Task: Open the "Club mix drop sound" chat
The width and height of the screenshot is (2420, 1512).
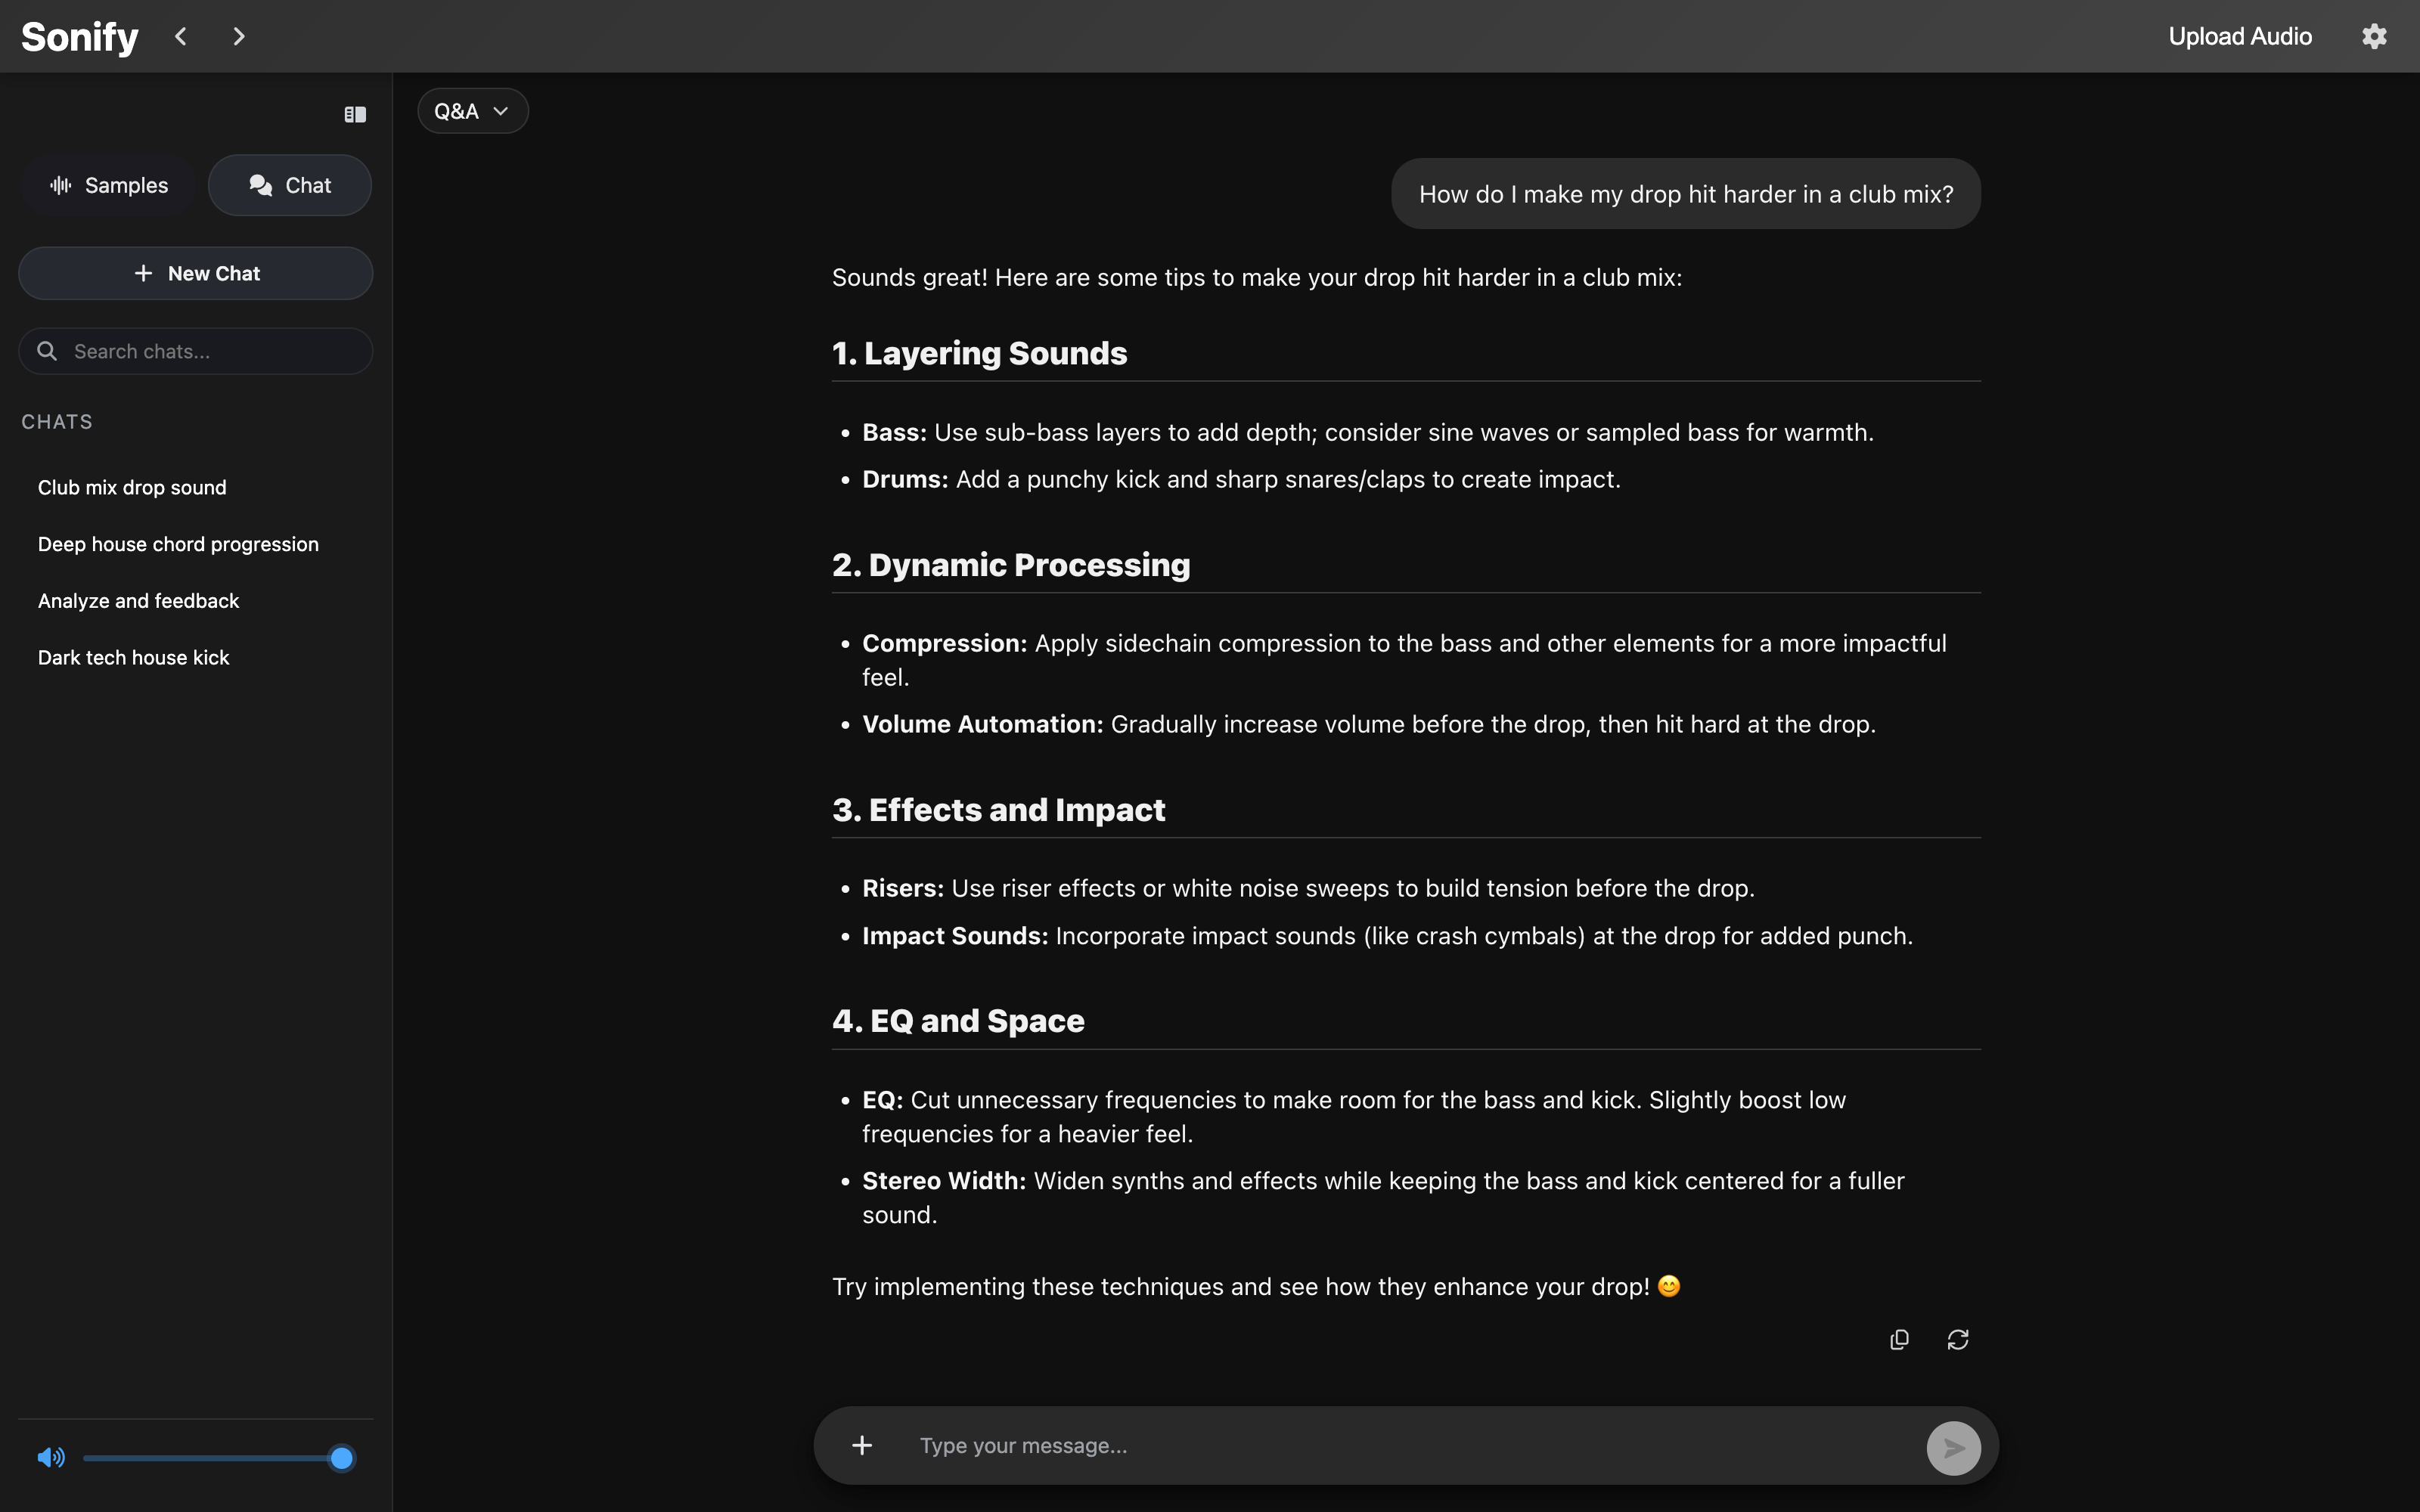Action: coord(132,487)
